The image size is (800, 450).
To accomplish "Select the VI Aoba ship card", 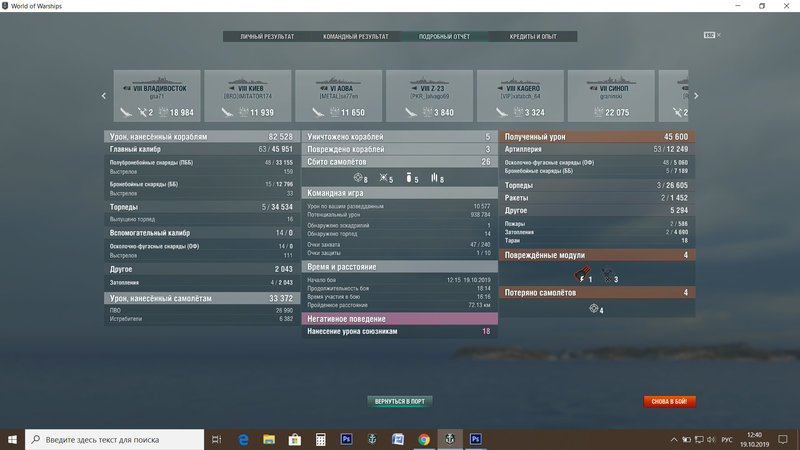I will (x=338, y=96).
